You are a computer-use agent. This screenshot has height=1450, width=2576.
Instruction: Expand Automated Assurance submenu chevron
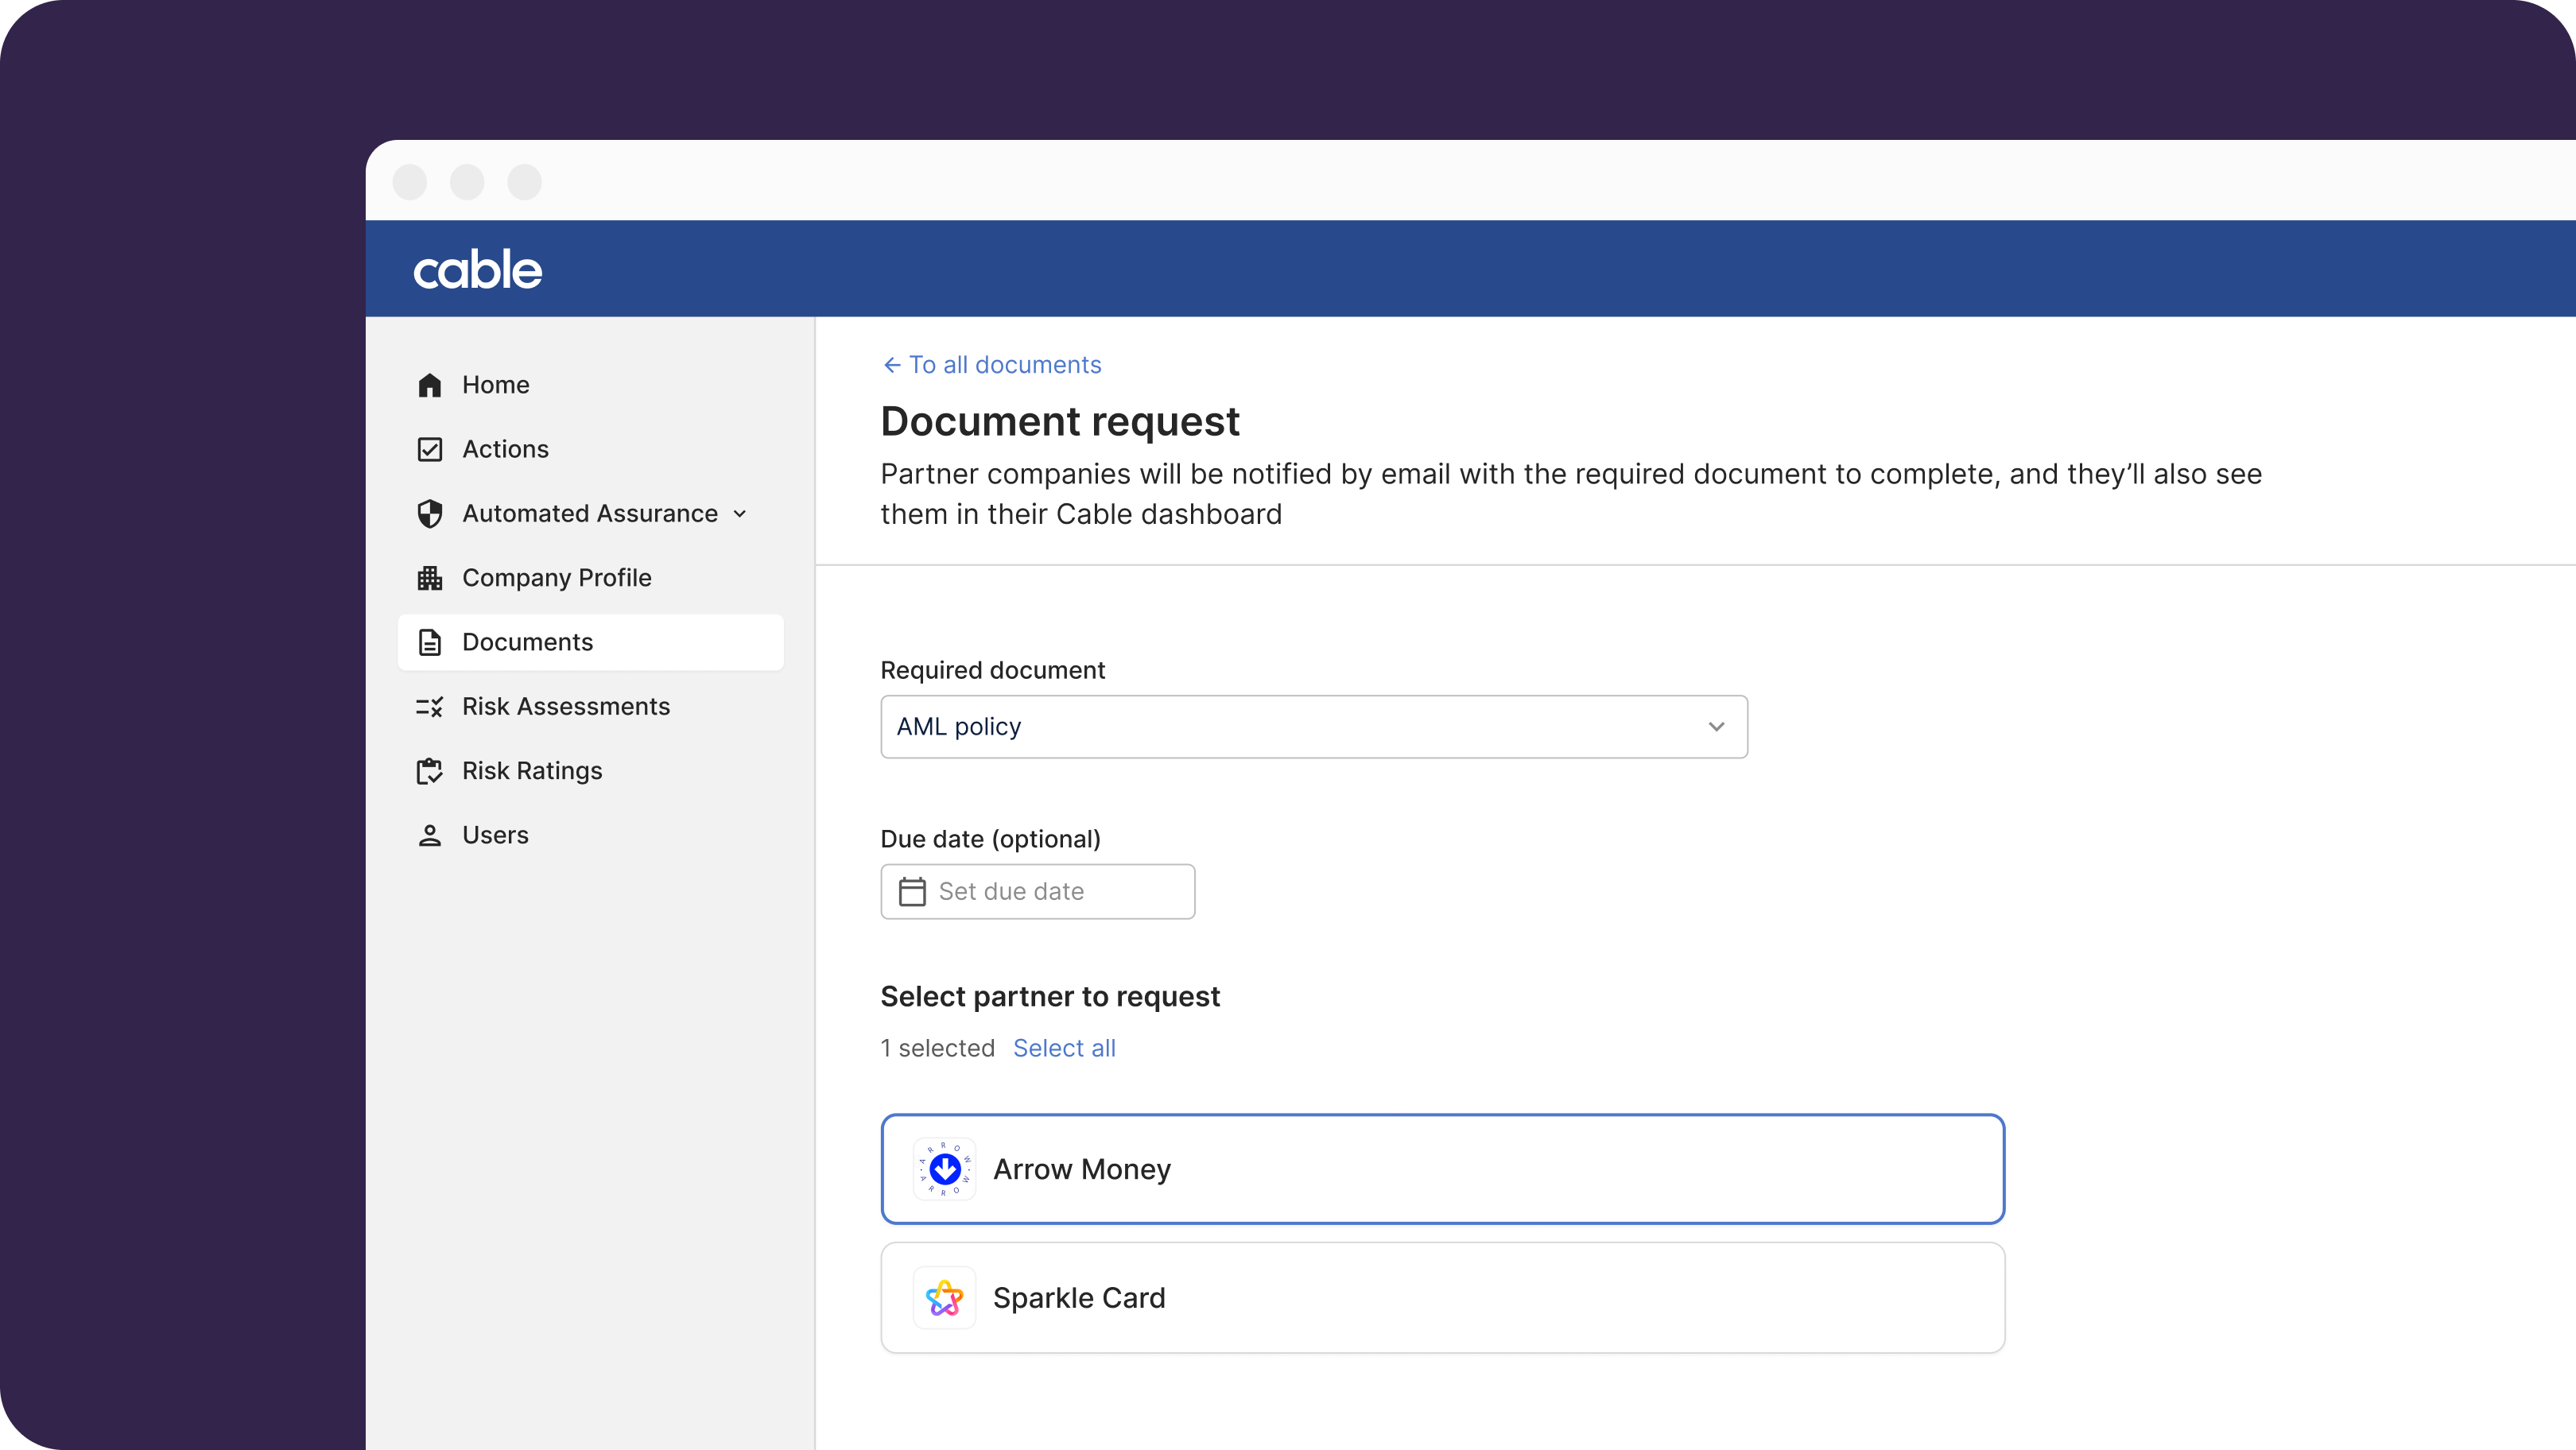[x=740, y=514]
